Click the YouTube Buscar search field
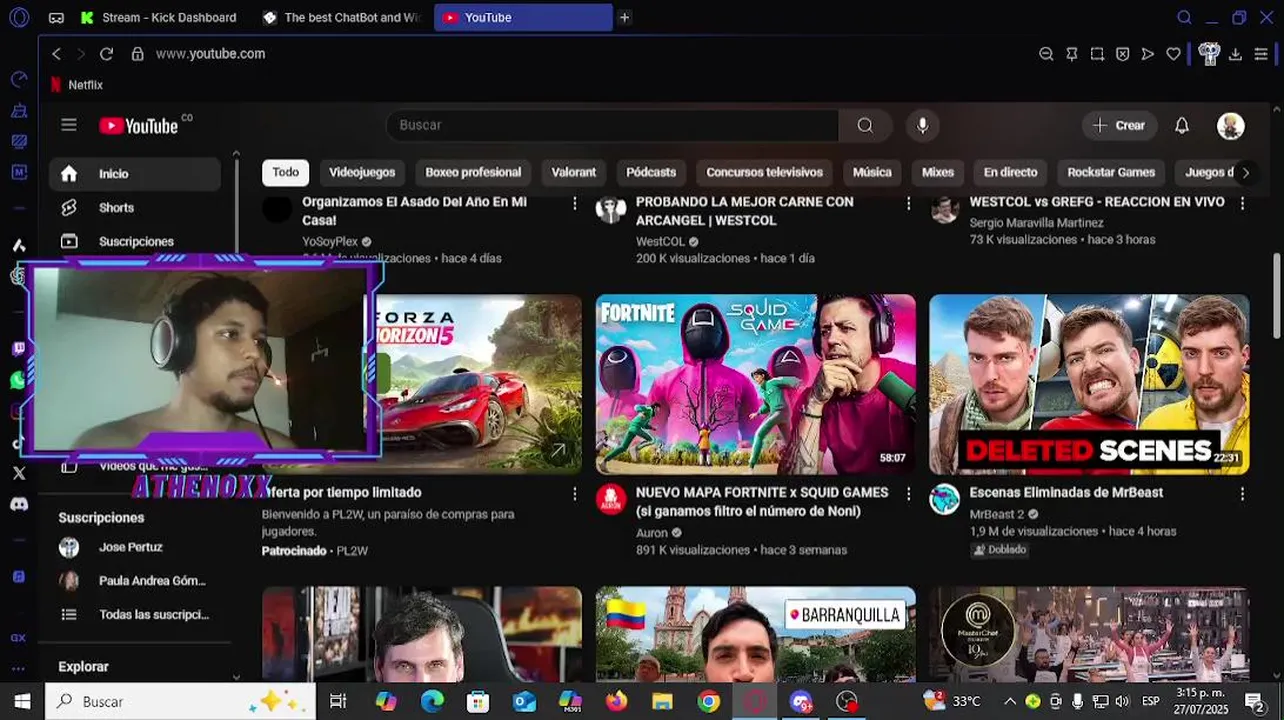The height and width of the screenshot is (720, 1284). point(612,125)
